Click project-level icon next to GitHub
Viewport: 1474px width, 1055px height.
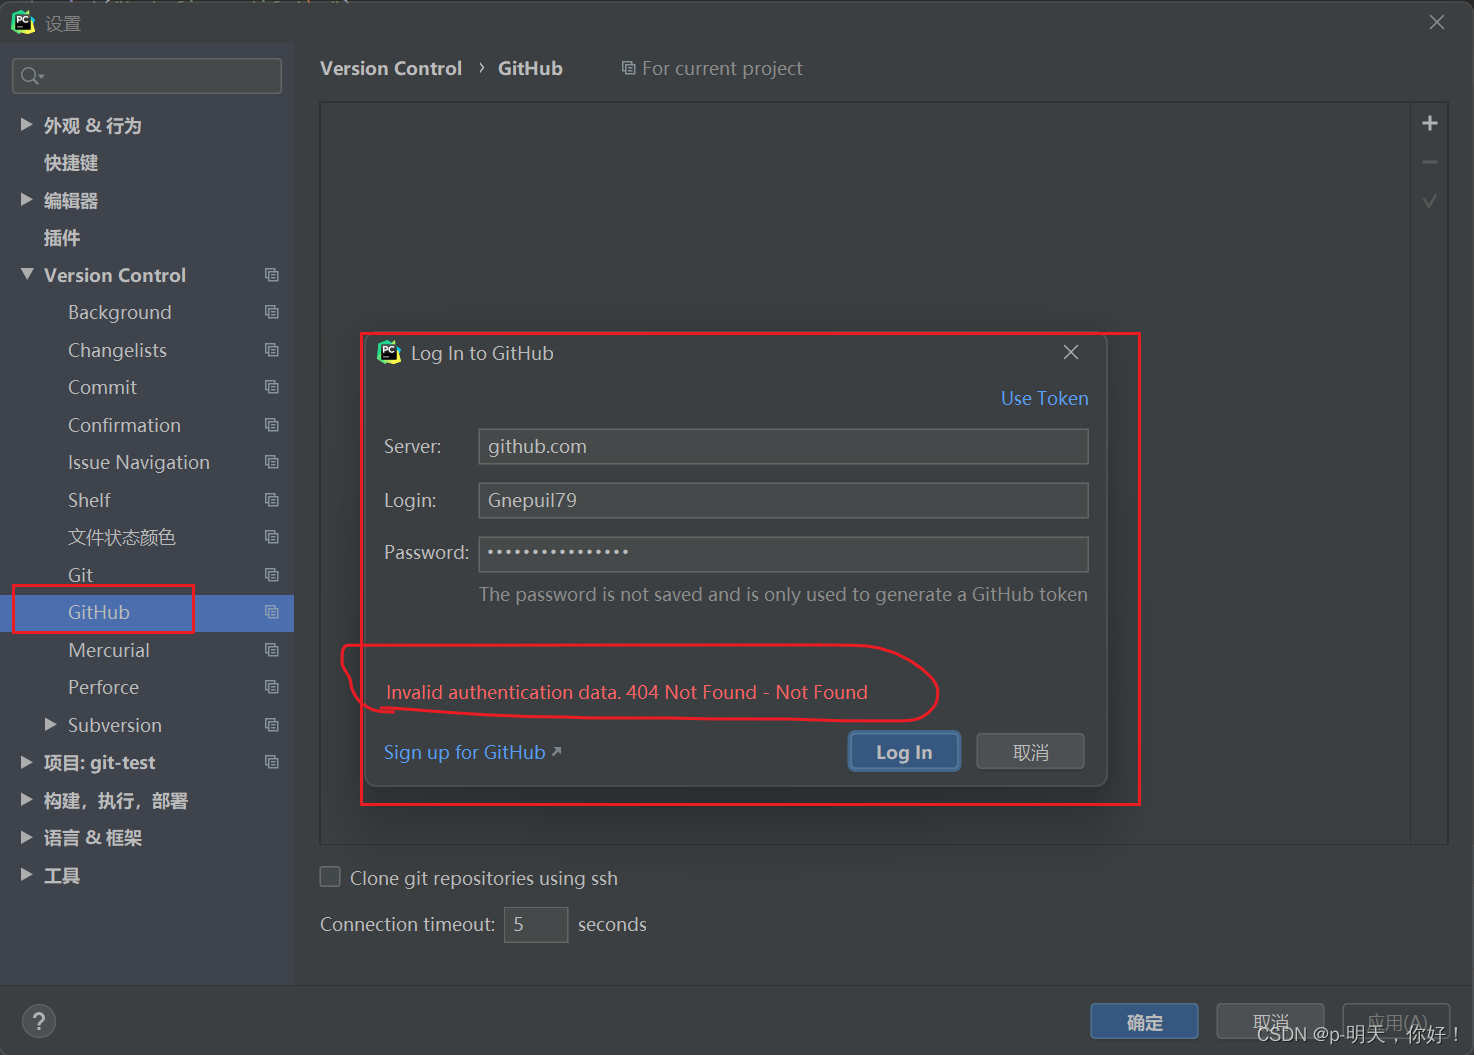tap(271, 612)
